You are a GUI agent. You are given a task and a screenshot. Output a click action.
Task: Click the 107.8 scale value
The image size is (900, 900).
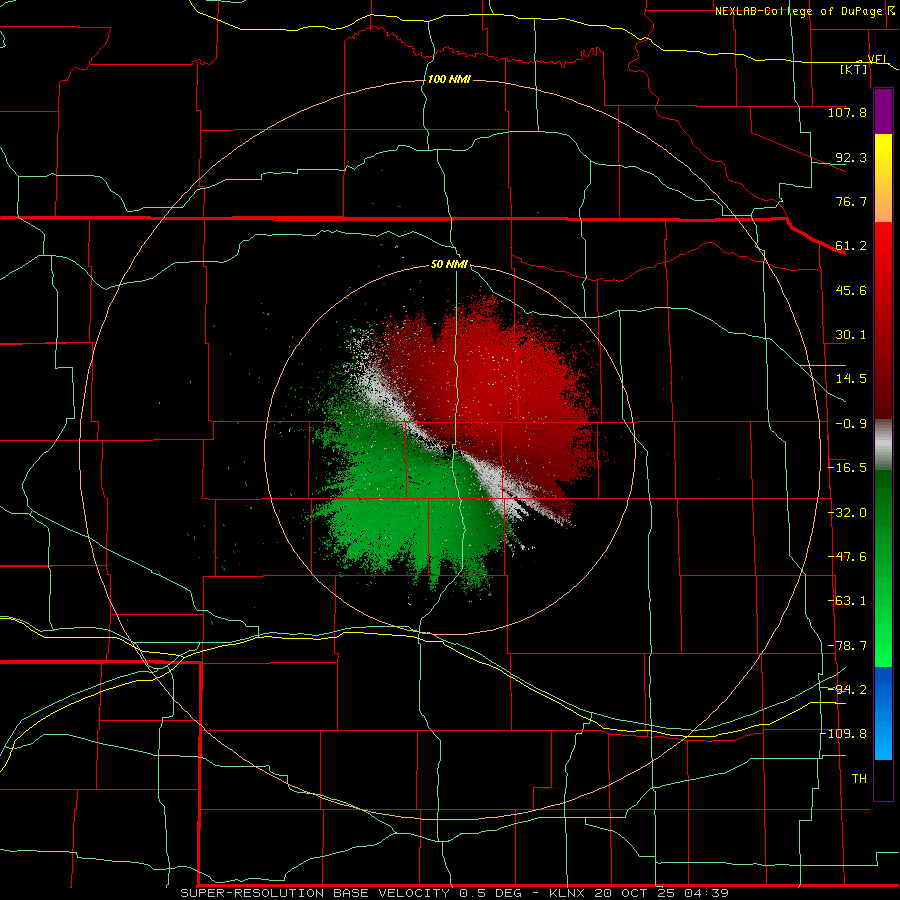point(847,112)
